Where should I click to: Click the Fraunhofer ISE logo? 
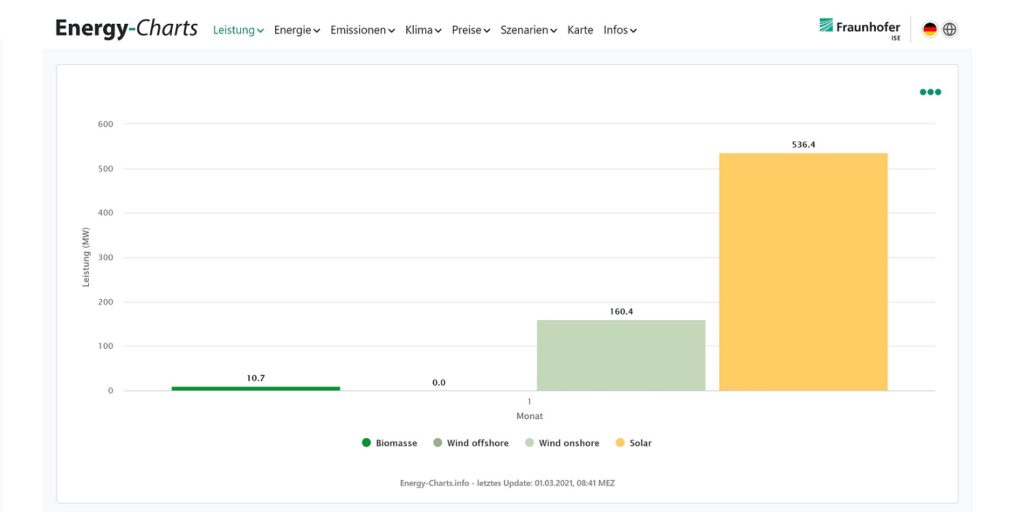coord(859,28)
